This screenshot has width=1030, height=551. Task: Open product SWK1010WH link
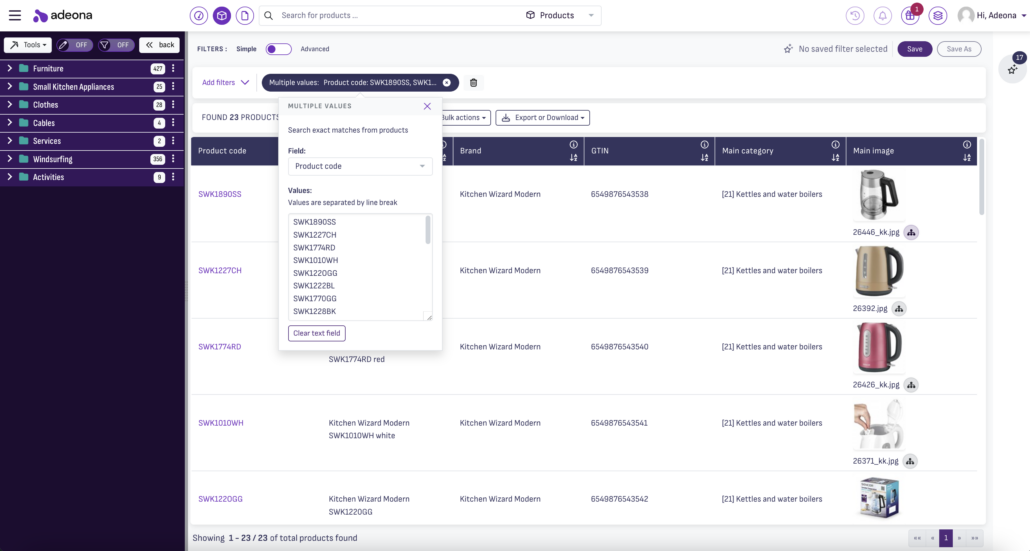[221, 423]
